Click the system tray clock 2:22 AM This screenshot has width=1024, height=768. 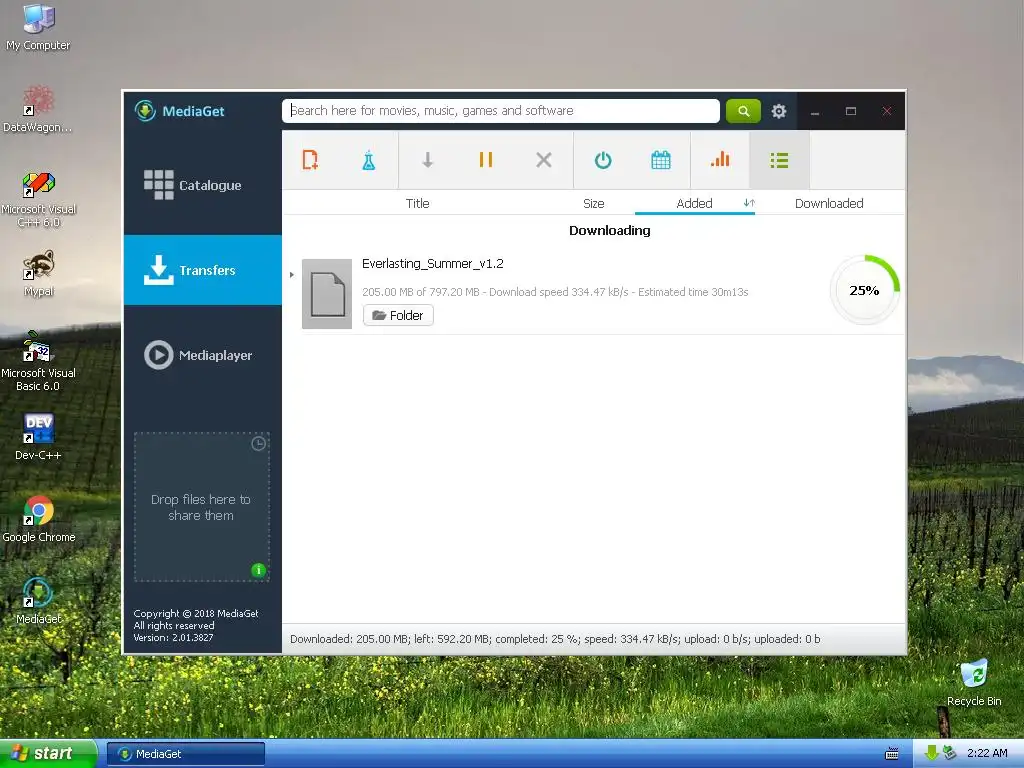pyautogui.click(x=987, y=753)
